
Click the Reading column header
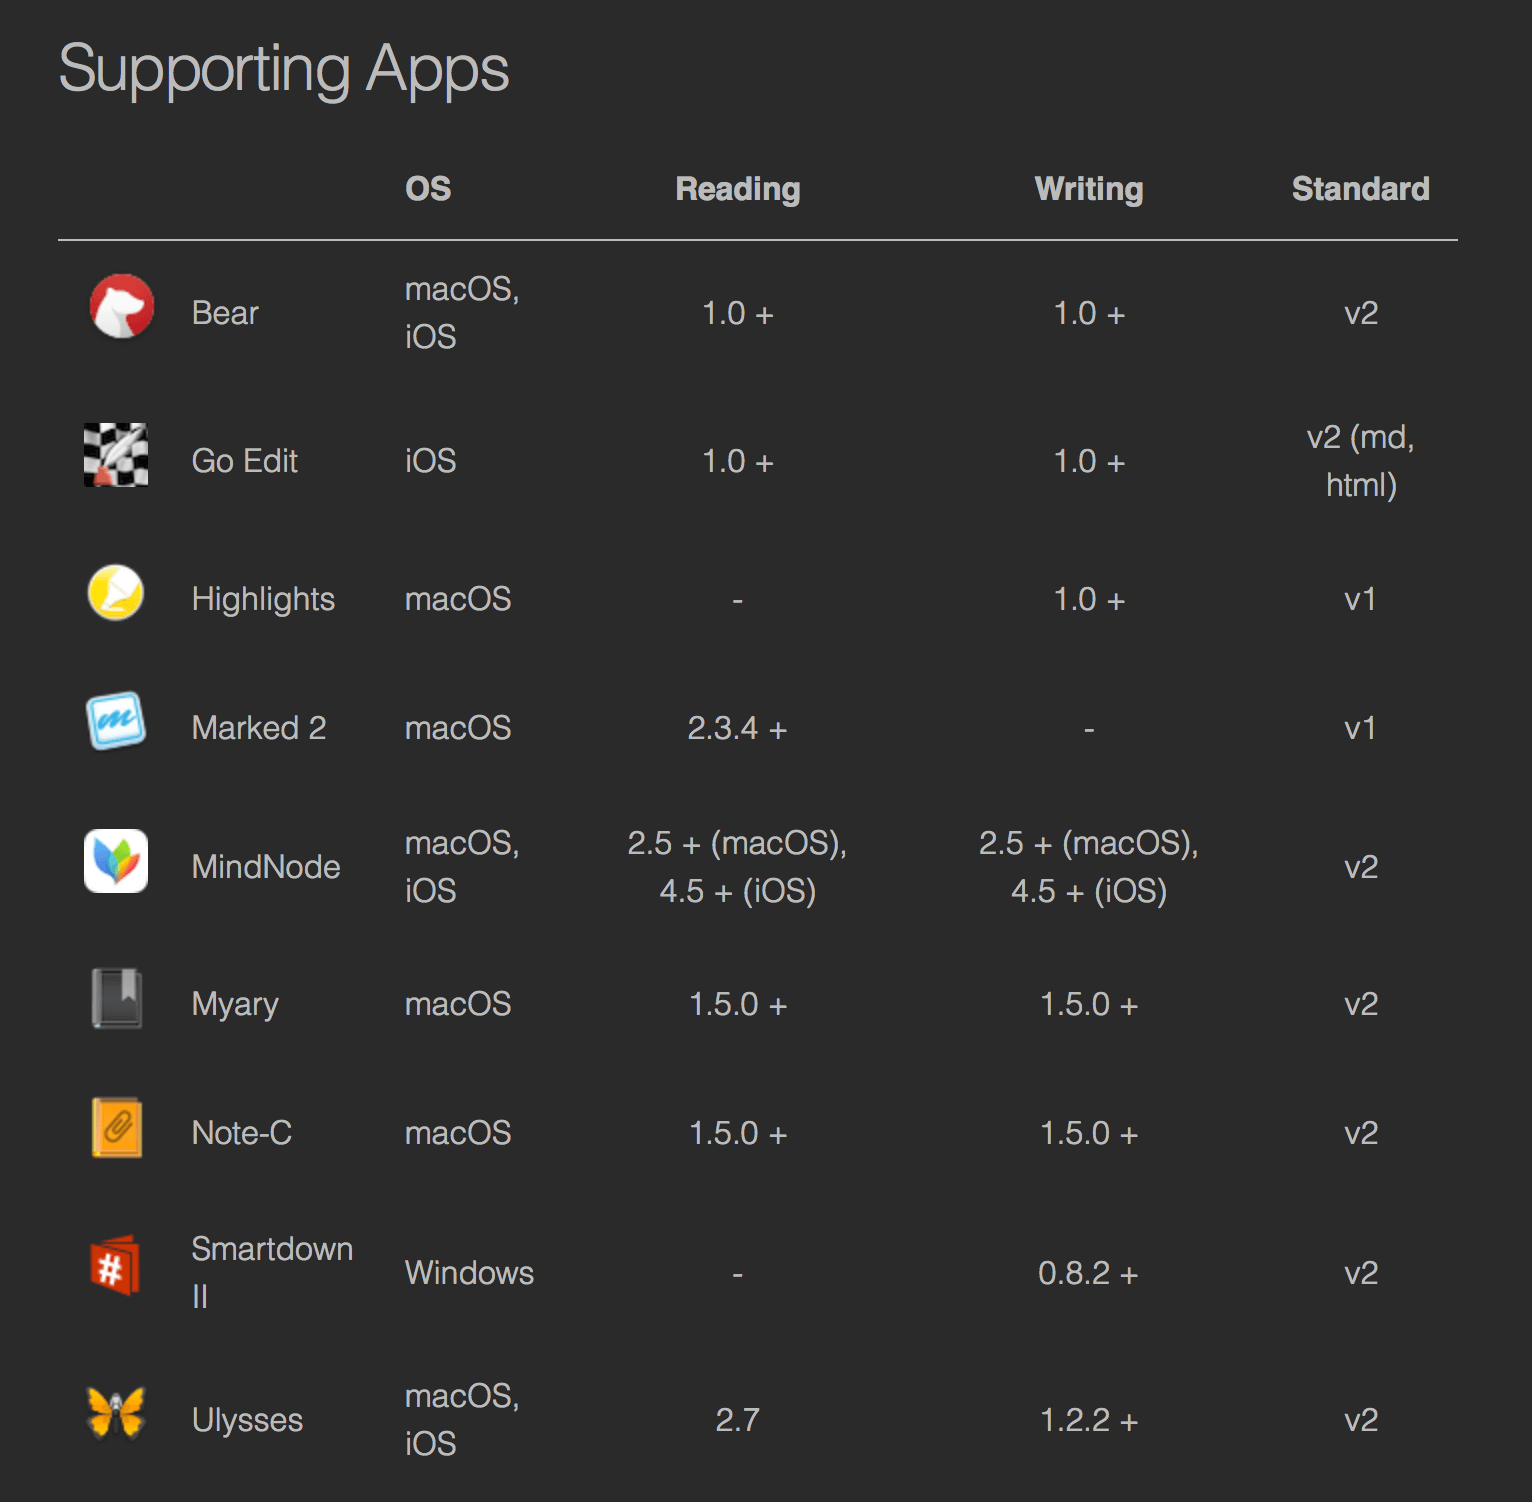(738, 189)
